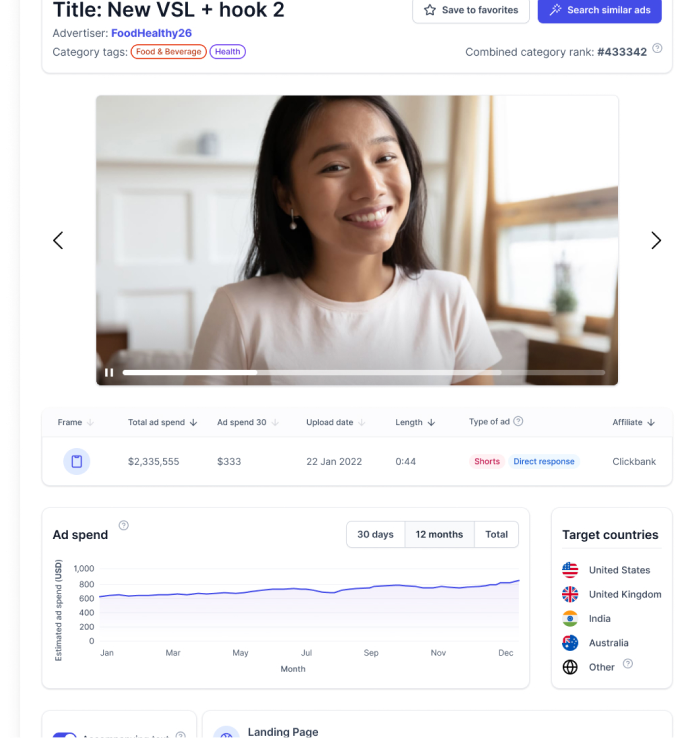Click the magic wand icon on Search similar ads
Viewport: 688px width, 738px height.
[x=555, y=10]
